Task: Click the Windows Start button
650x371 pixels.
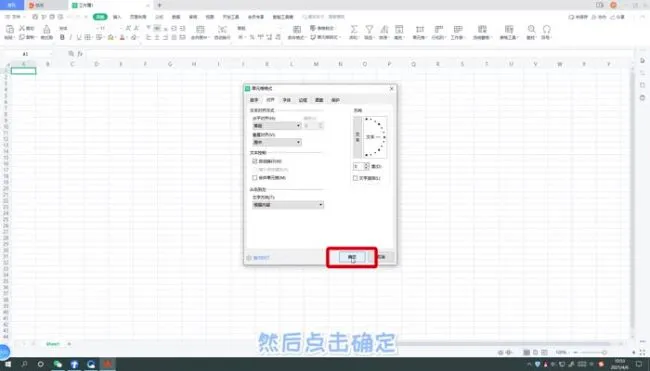Action: 8,364
